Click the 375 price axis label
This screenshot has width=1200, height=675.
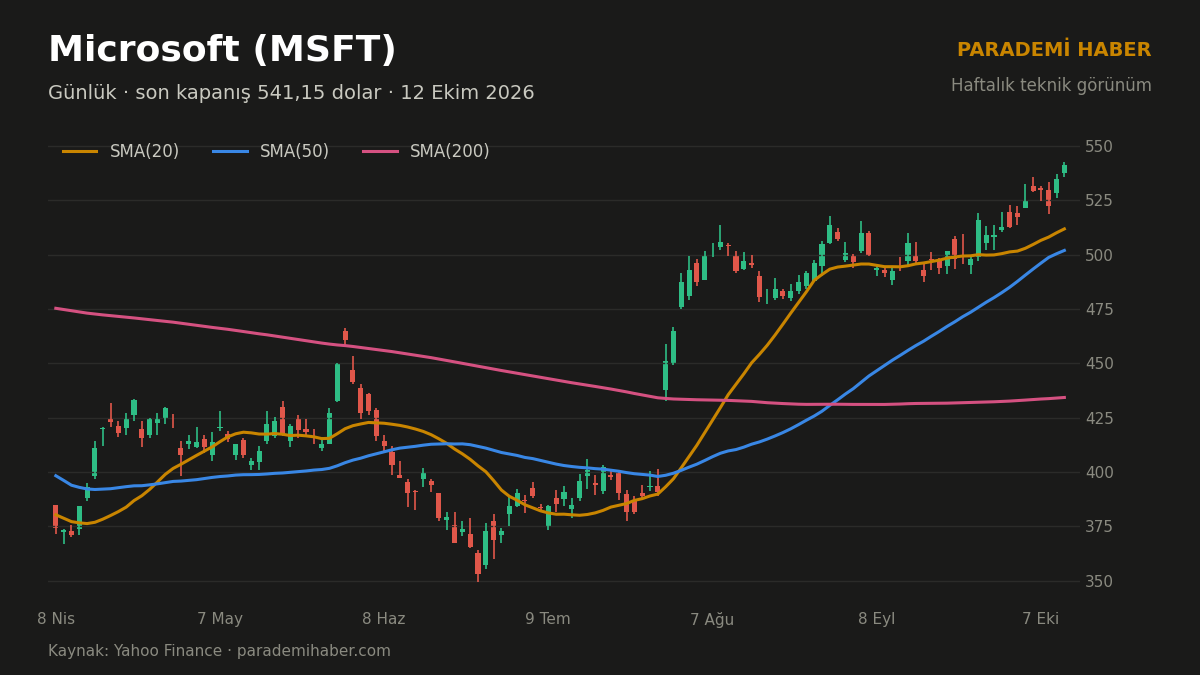(1099, 527)
